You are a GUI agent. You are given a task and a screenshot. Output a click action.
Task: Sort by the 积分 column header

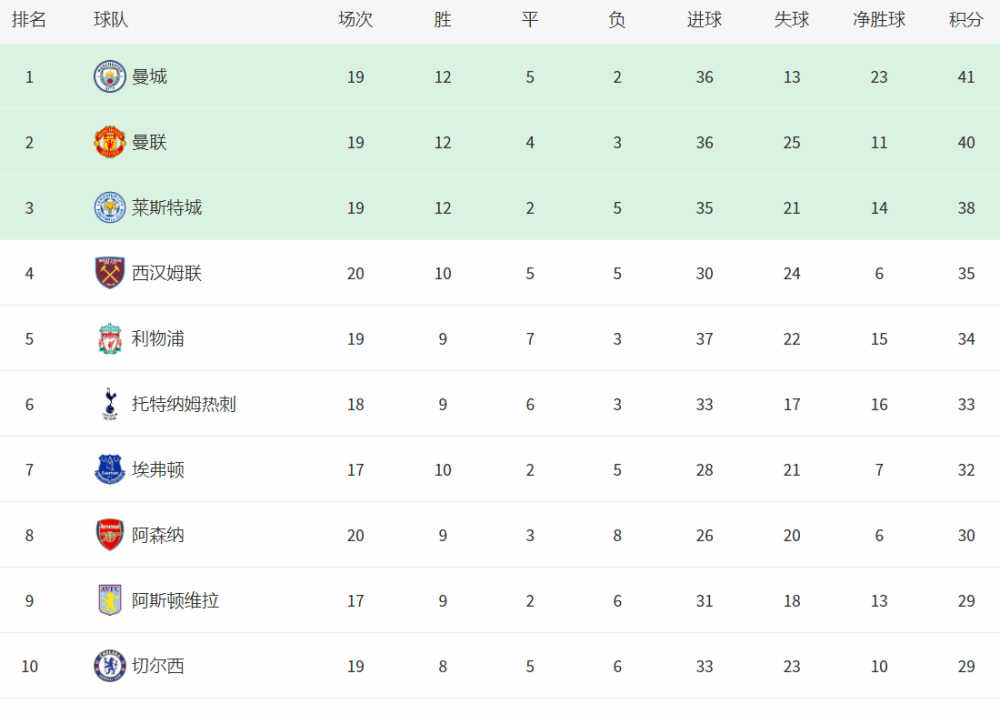(x=966, y=20)
